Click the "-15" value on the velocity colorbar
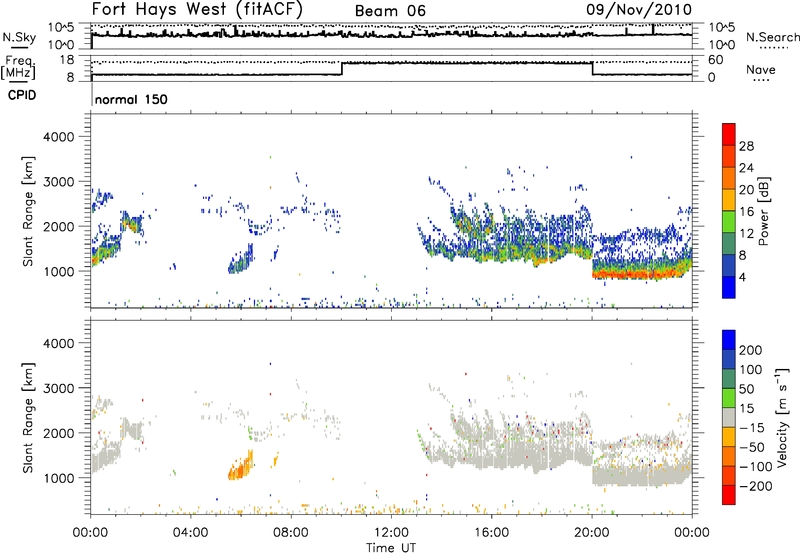Image resolution: width=800 pixels, height=554 pixels. (x=752, y=428)
